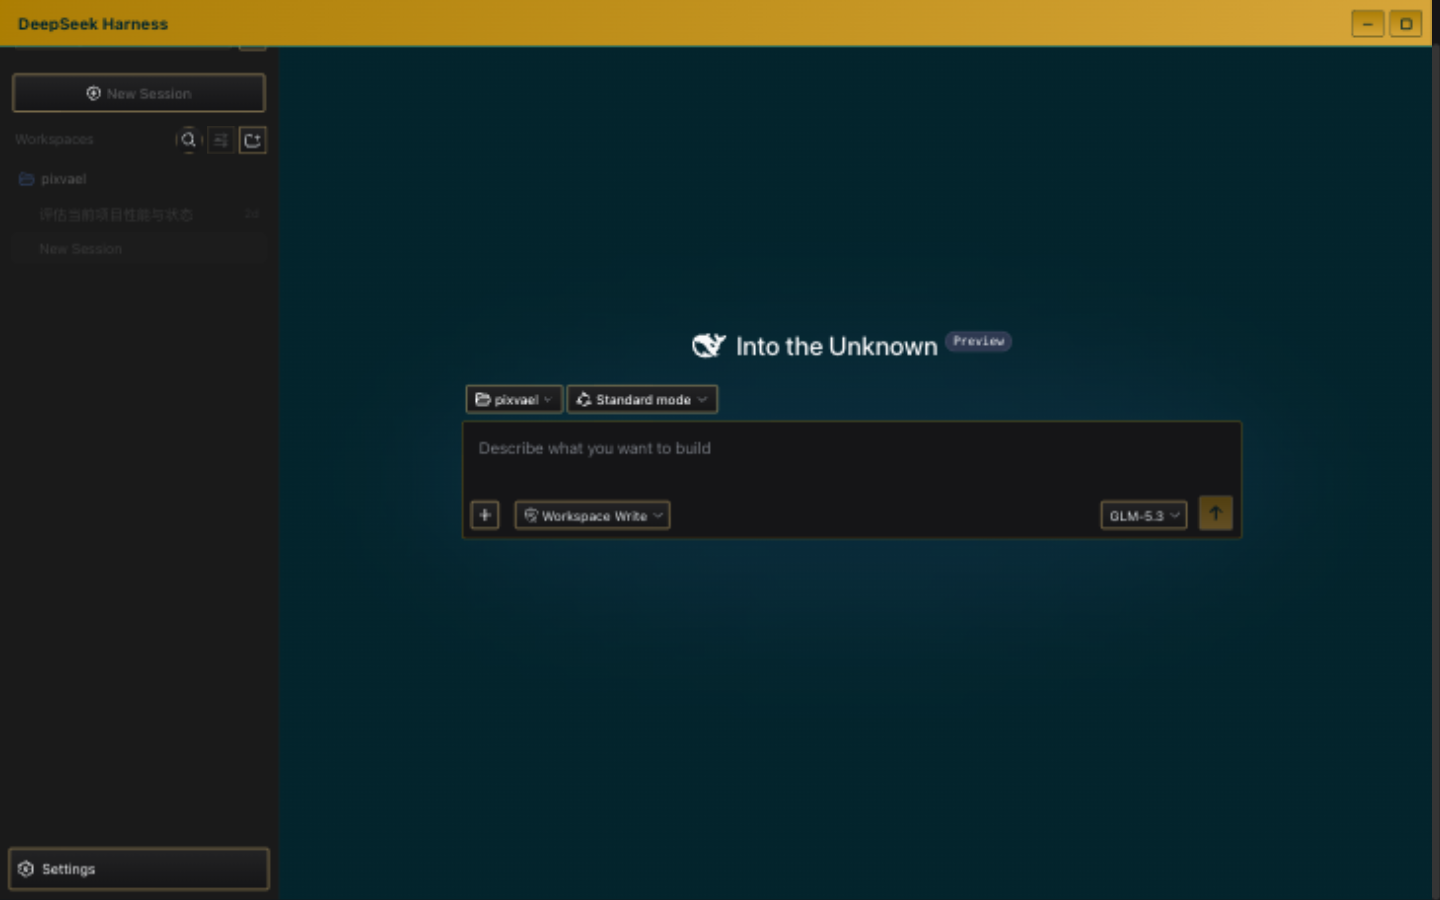Screen dimensions: 1440x900
Task: Open Settings at the sidebar bottom
Action: [x=139, y=869]
